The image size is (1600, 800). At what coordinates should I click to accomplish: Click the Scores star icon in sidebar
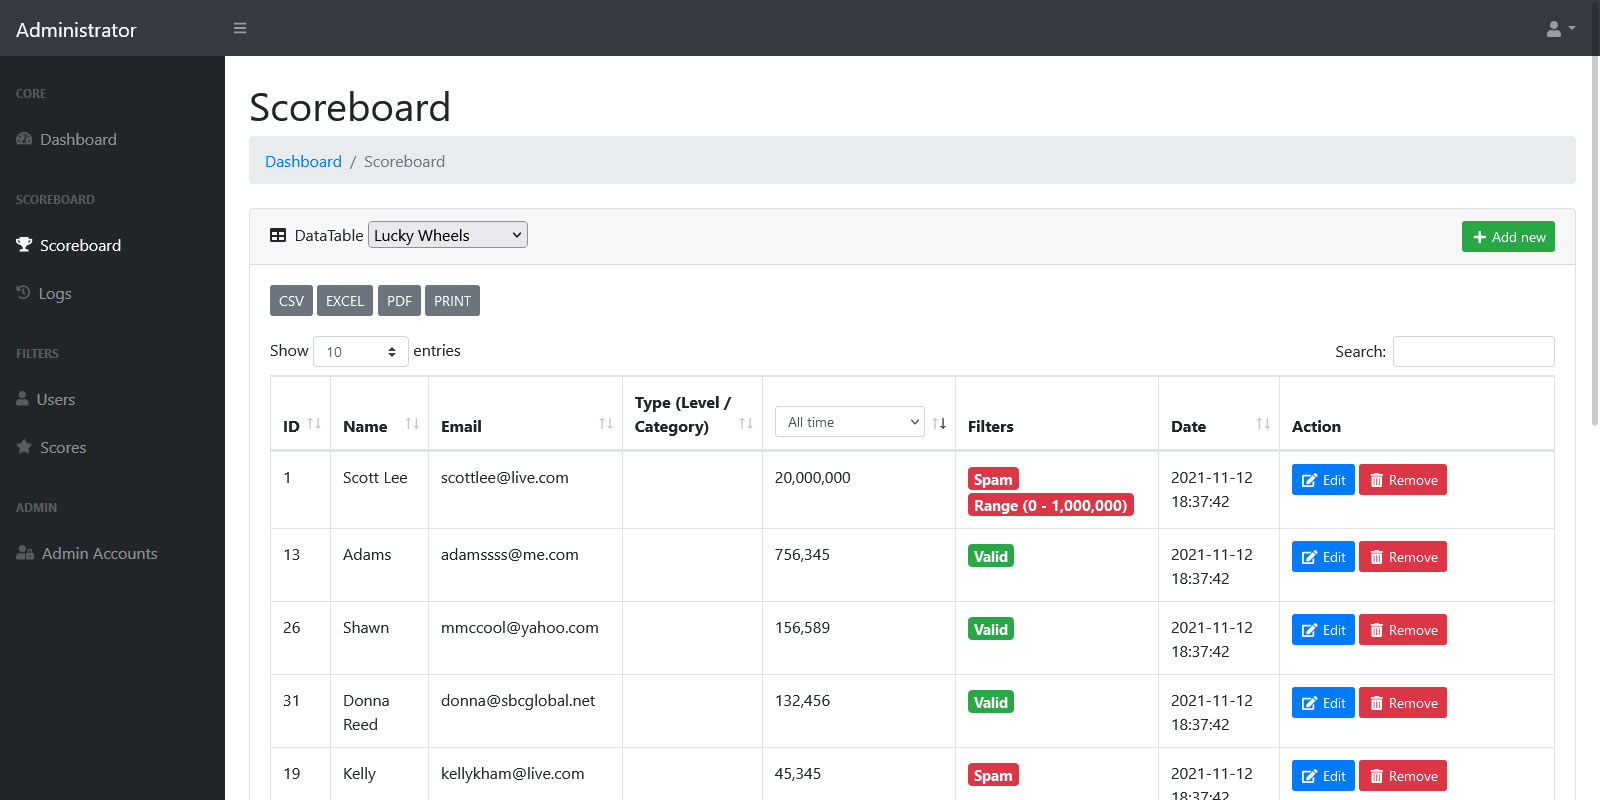click(x=24, y=447)
